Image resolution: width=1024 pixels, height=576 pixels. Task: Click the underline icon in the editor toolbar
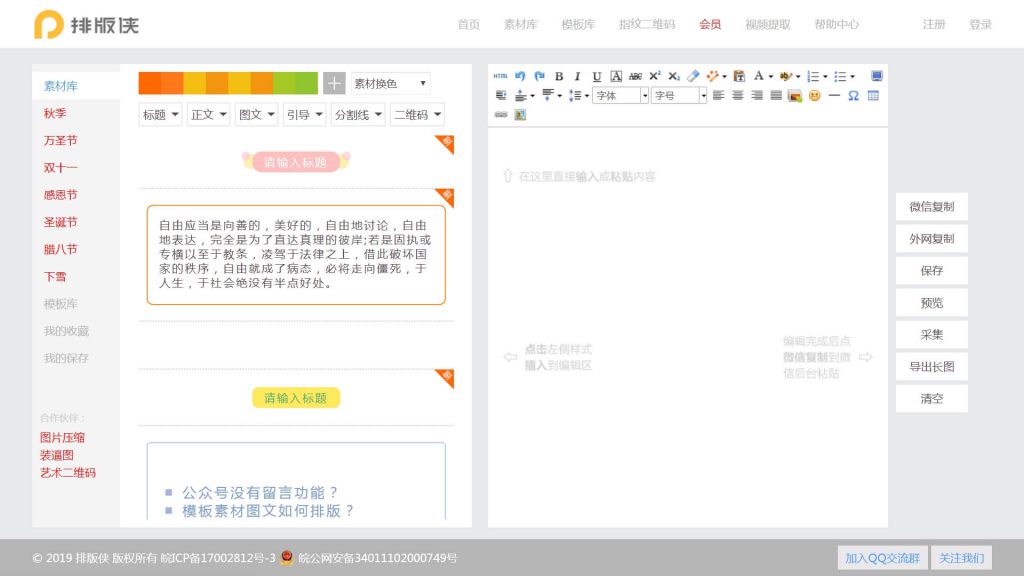[597, 74]
